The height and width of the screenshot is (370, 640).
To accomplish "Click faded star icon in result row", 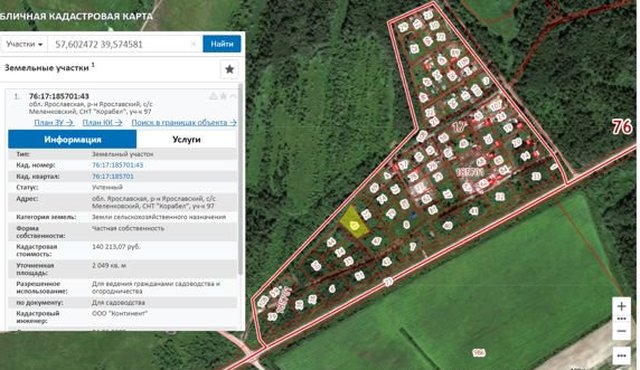I will click(x=223, y=96).
